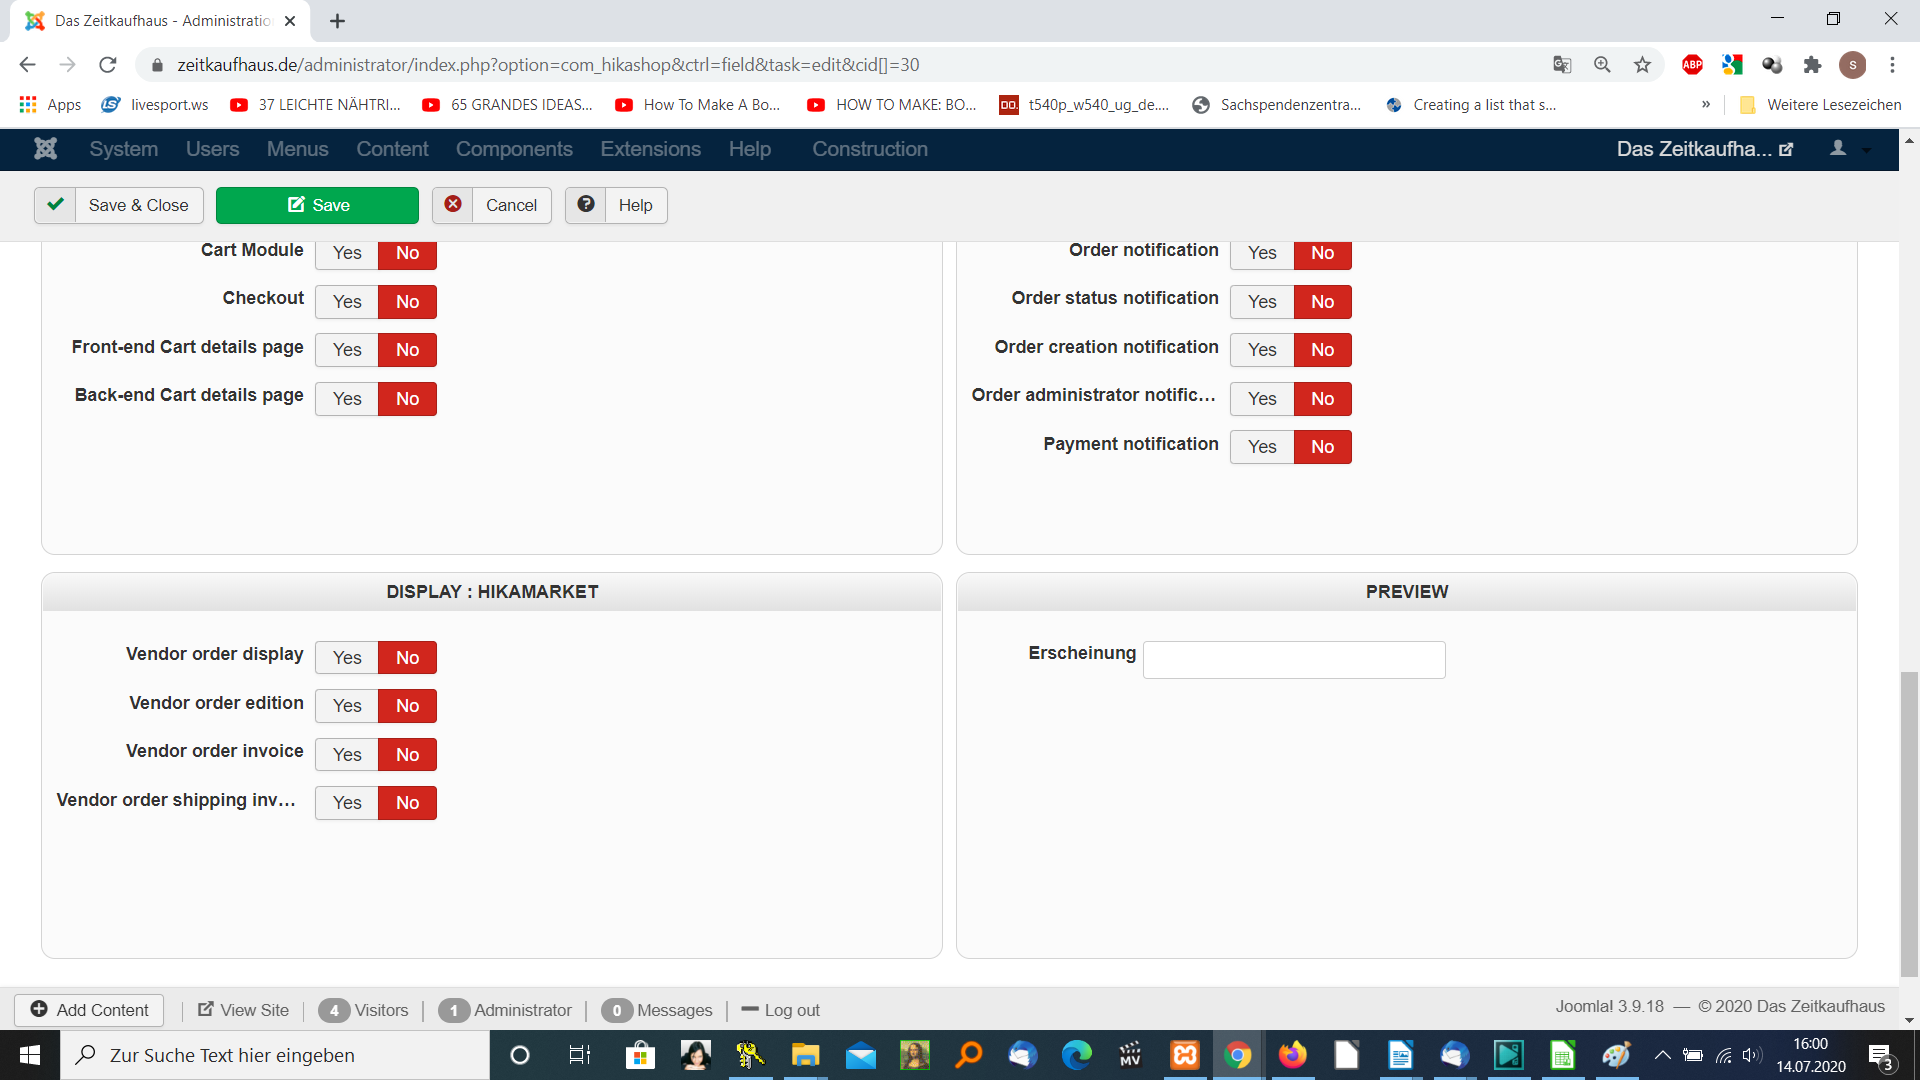
Task: Open AdBlock Plus extension icon
Action: click(x=1692, y=65)
